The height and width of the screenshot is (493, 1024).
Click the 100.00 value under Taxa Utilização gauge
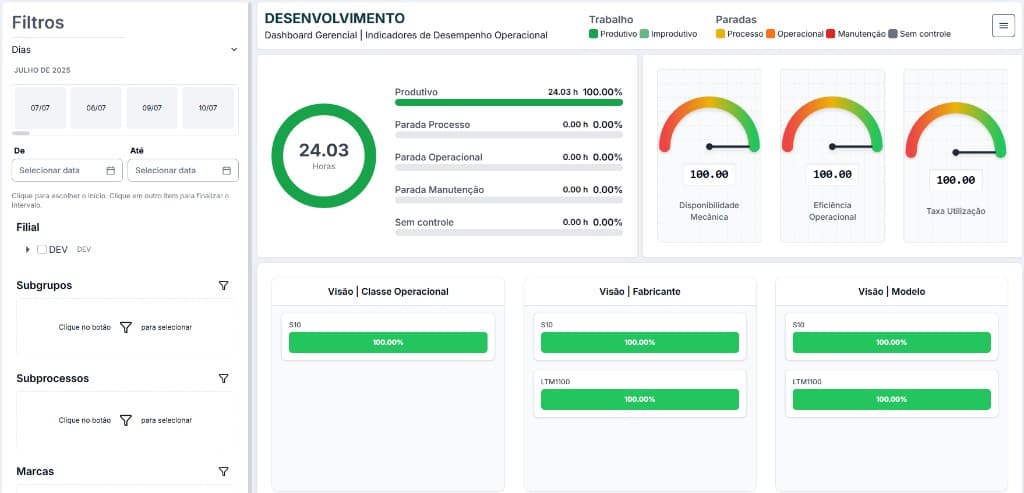tap(955, 180)
